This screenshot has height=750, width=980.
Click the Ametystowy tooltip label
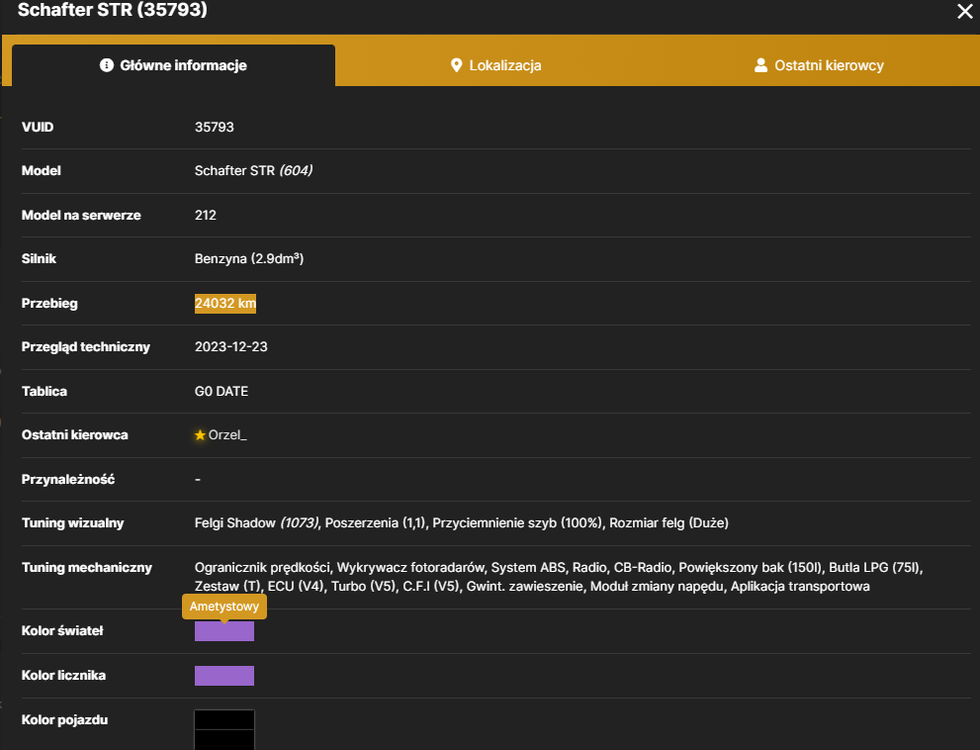coord(224,606)
